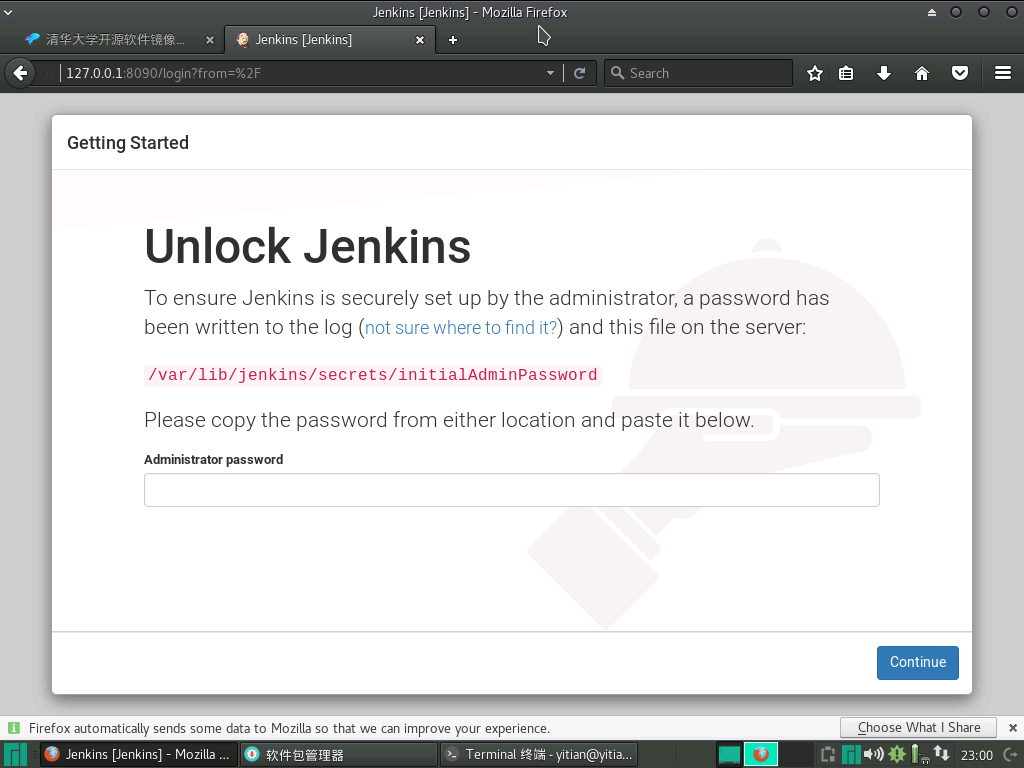This screenshot has height=768, width=1024.
Task: Click inside the Administrator password field
Action: click(x=512, y=489)
